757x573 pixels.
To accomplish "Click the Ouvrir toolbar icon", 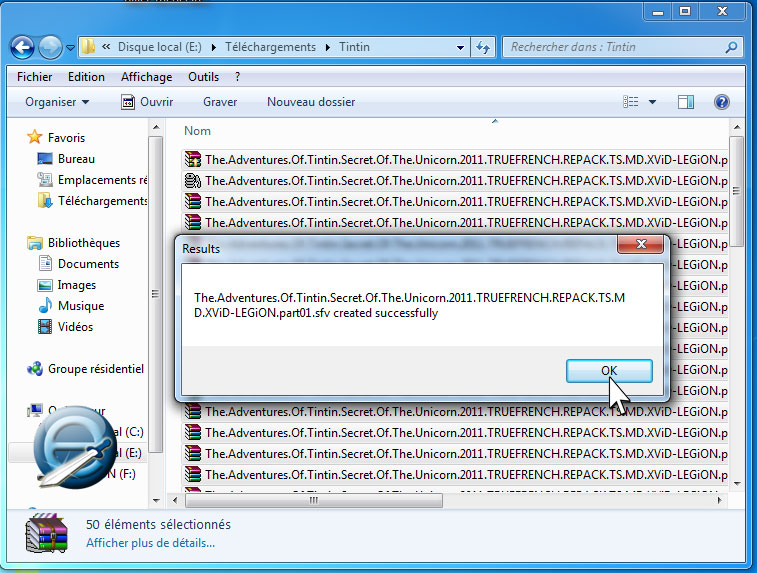I will point(127,102).
